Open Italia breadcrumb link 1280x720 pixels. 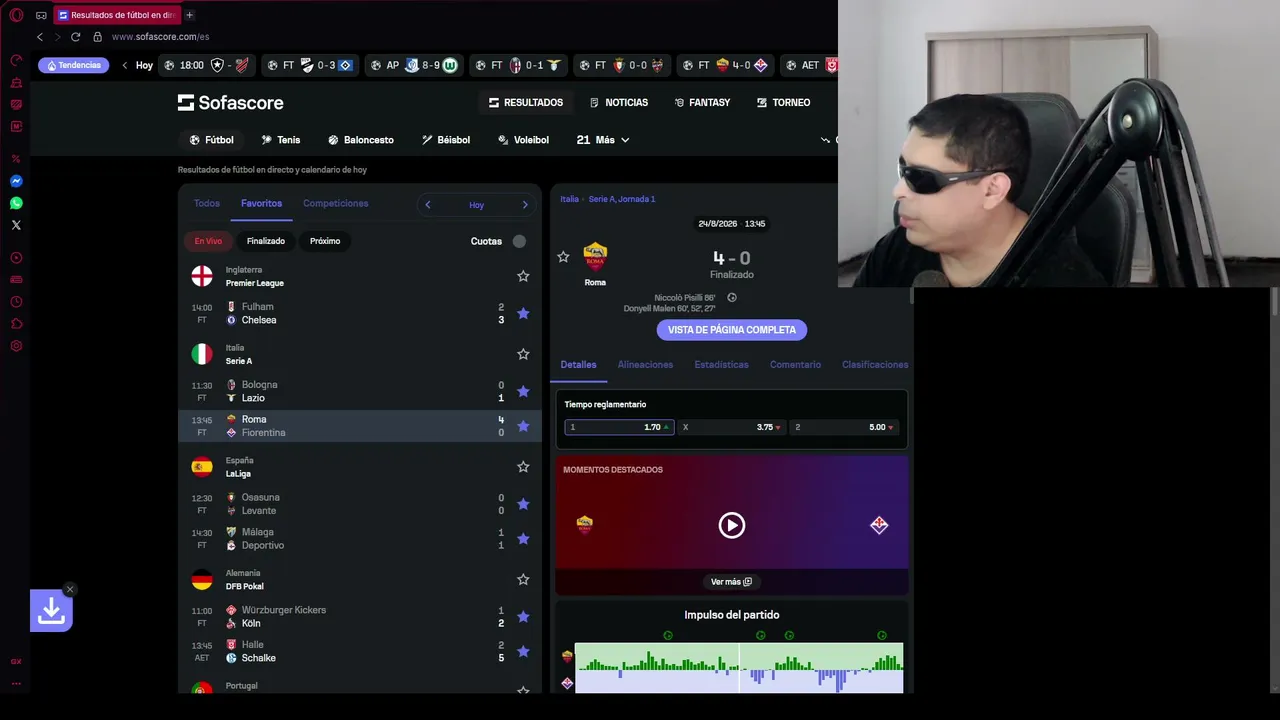(x=569, y=199)
